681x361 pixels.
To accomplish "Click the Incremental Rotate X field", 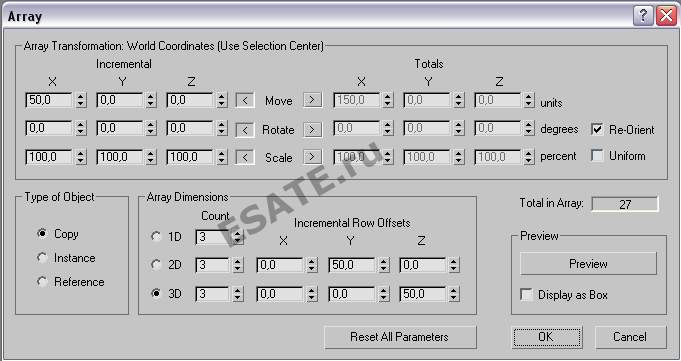I will [x=49, y=129].
